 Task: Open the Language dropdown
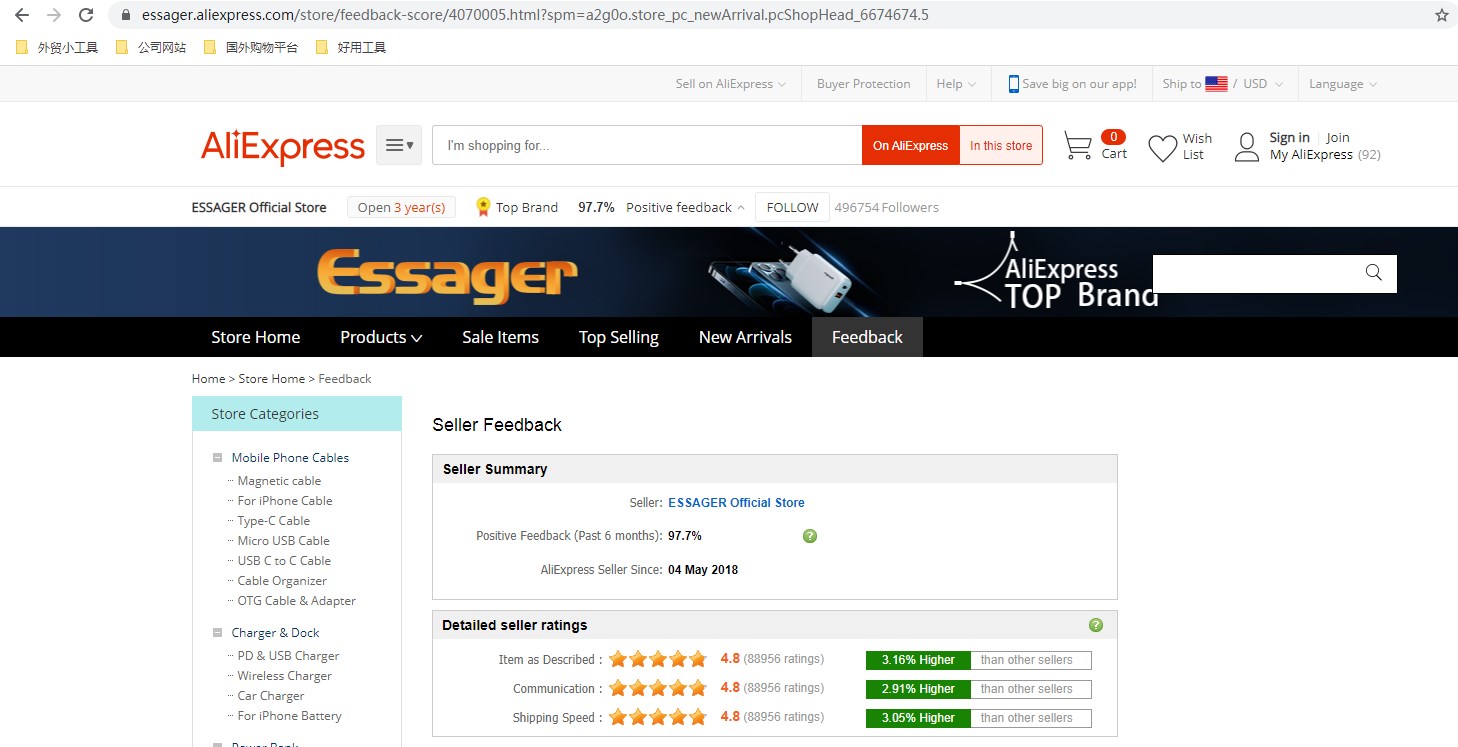1343,84
